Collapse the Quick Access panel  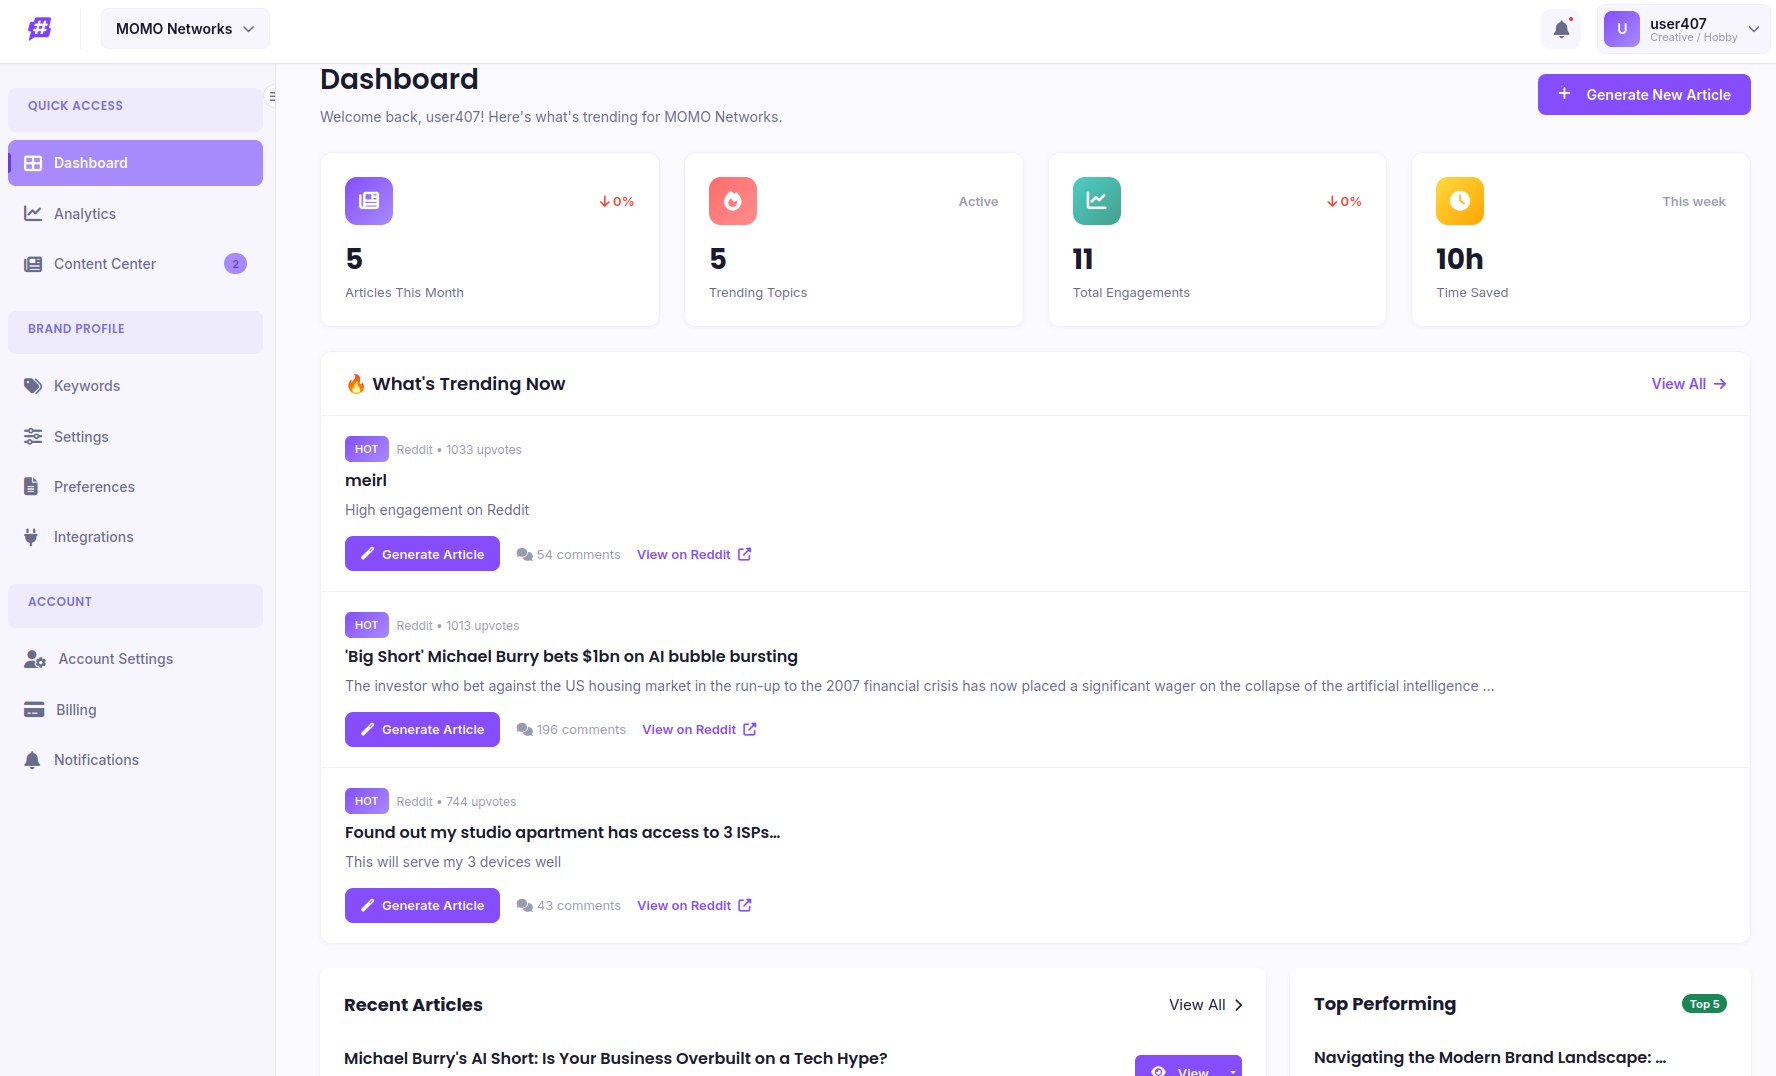(273, 96)
